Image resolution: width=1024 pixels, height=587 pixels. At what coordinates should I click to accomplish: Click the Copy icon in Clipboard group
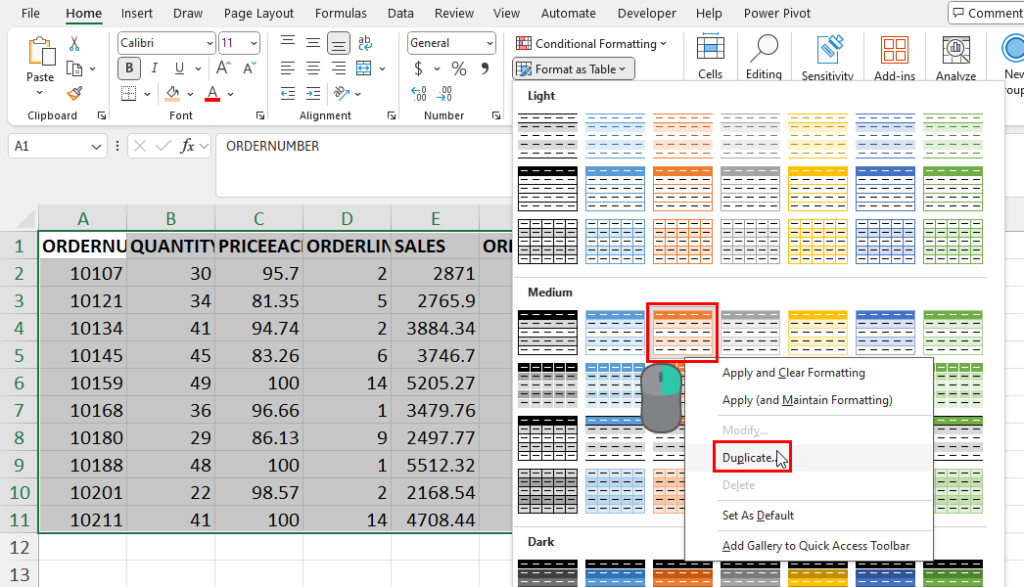click(74, 69)
